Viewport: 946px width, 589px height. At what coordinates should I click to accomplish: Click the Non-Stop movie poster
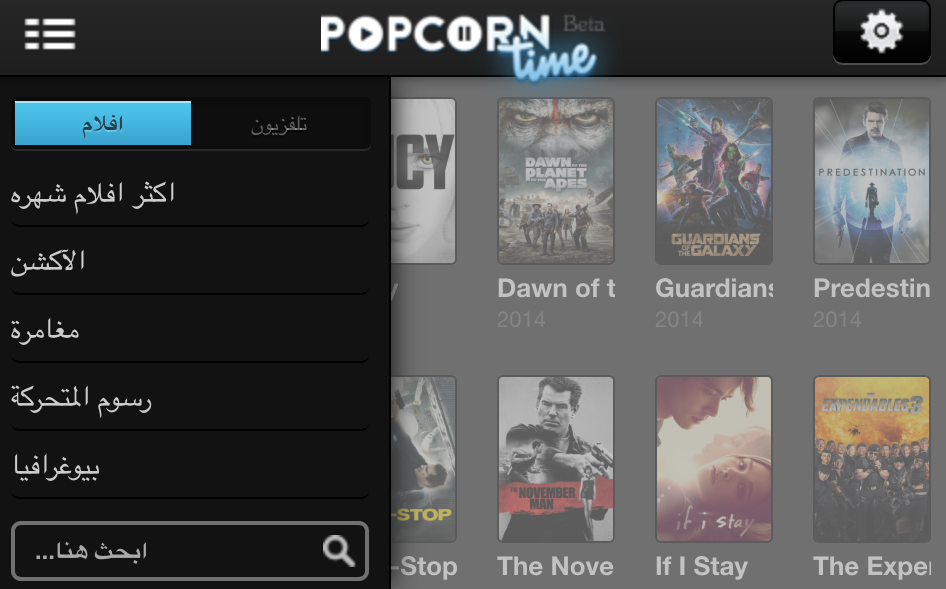pyautogui.click(x=424, y=459)
